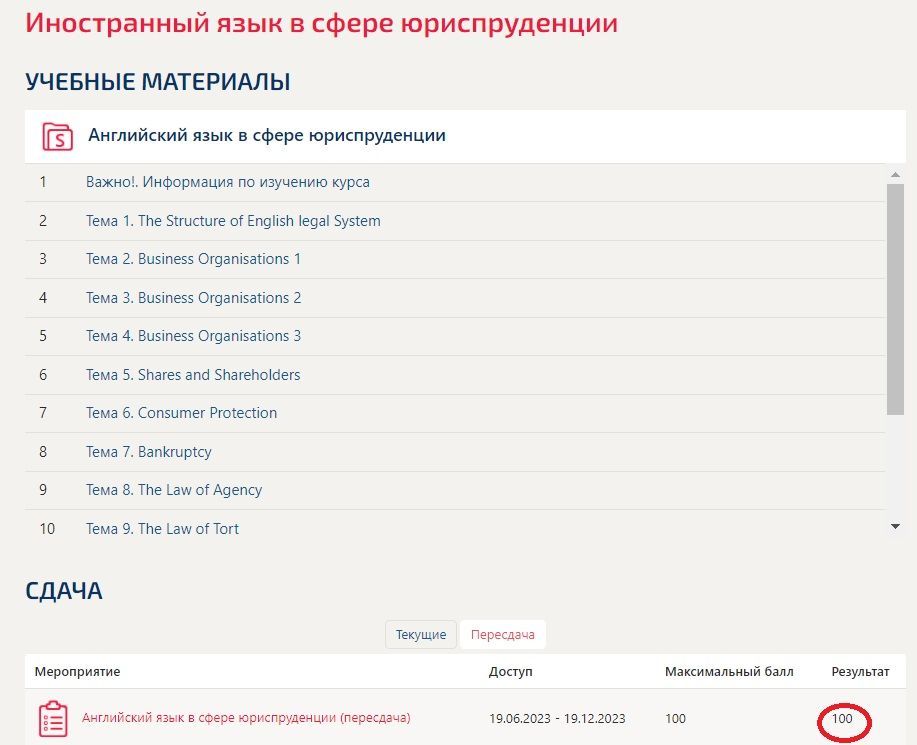Open Тема 9. The Law of Tort
Image resolution: width=917 pixels, height=745 pixels.
162,529
